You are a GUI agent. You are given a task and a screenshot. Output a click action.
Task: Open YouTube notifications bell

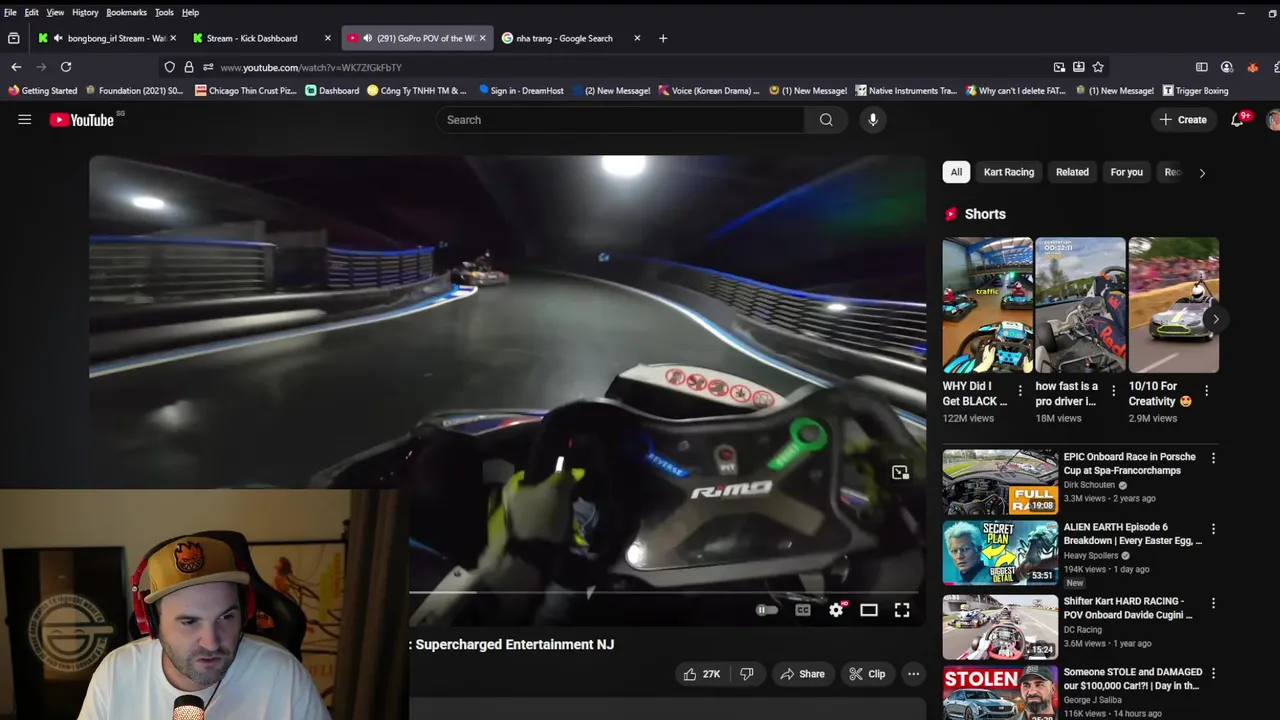pos(1237,120)
